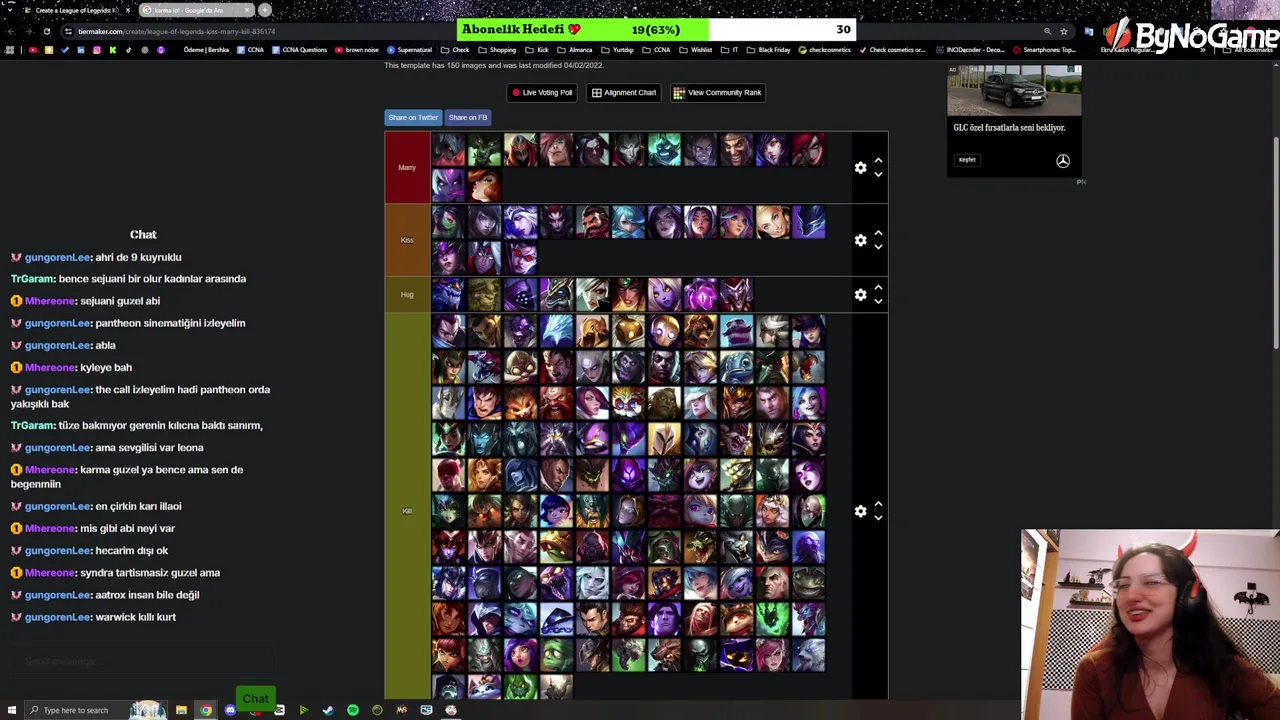Pick Anivia portrait in Kill tier
The width and height of the screenshot is (1280, 720).
[x=556, y=331]
